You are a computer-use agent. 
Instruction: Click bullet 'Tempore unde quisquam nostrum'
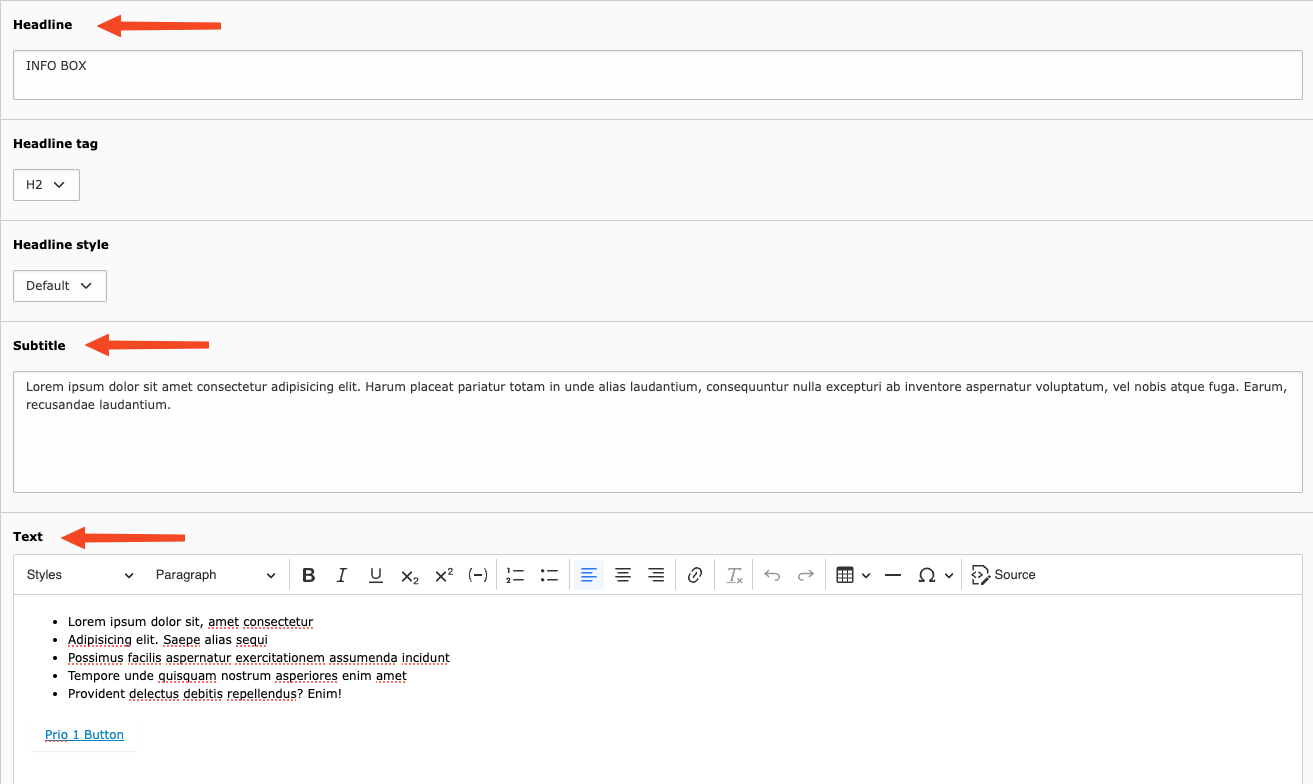pyautogui.click(x=237, y=676)
